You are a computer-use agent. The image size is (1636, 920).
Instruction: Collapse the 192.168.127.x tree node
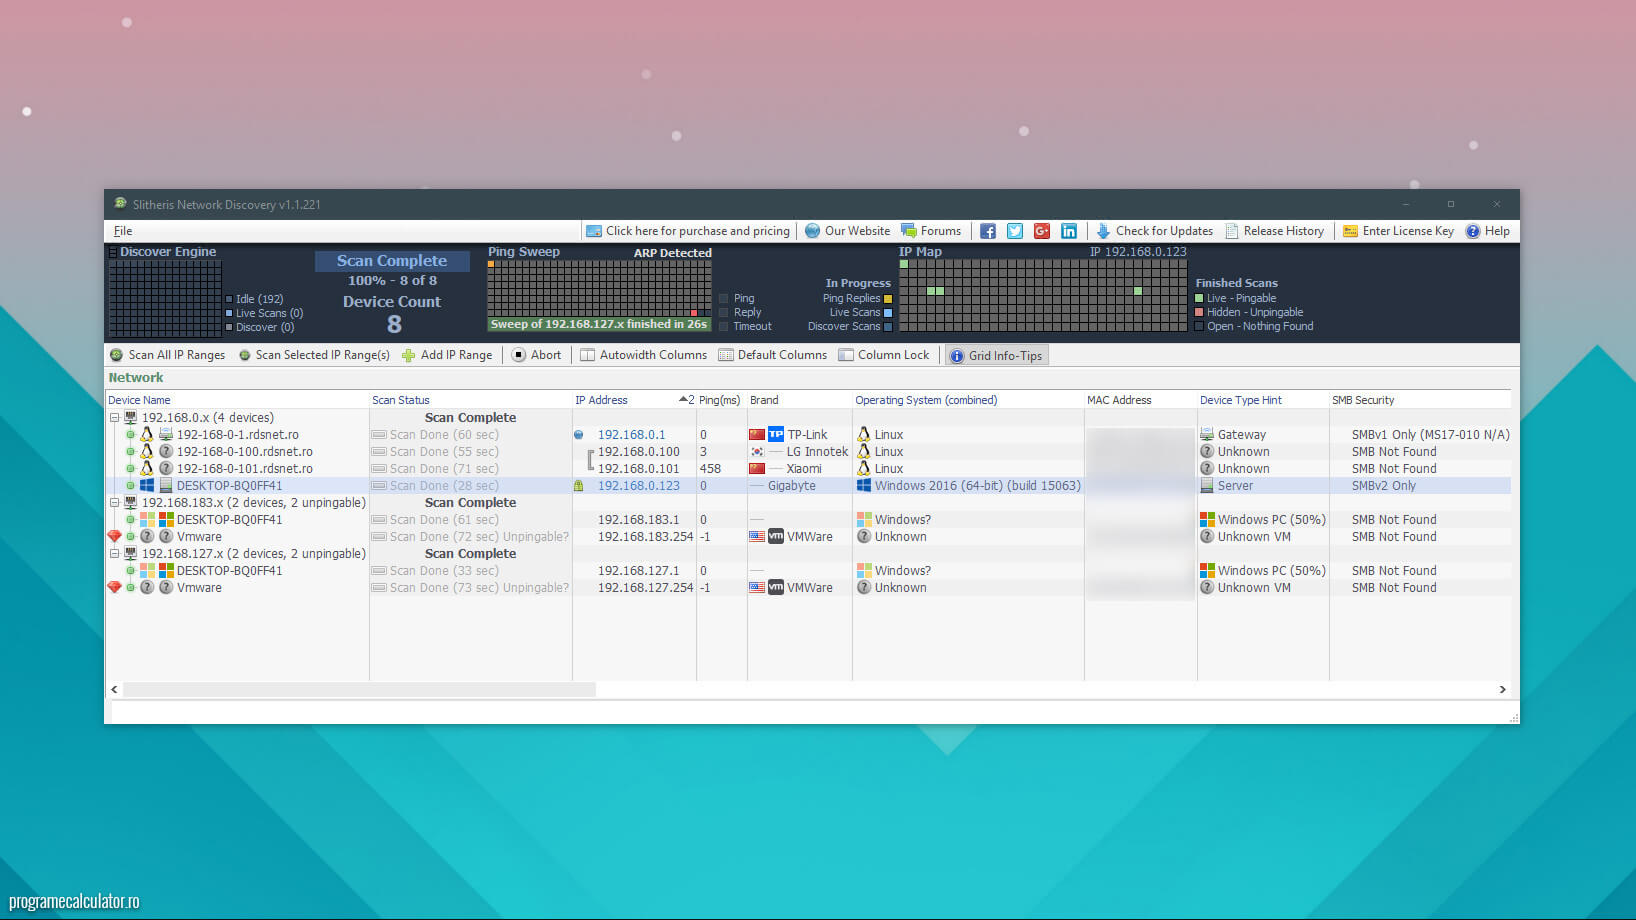(114, 554)
